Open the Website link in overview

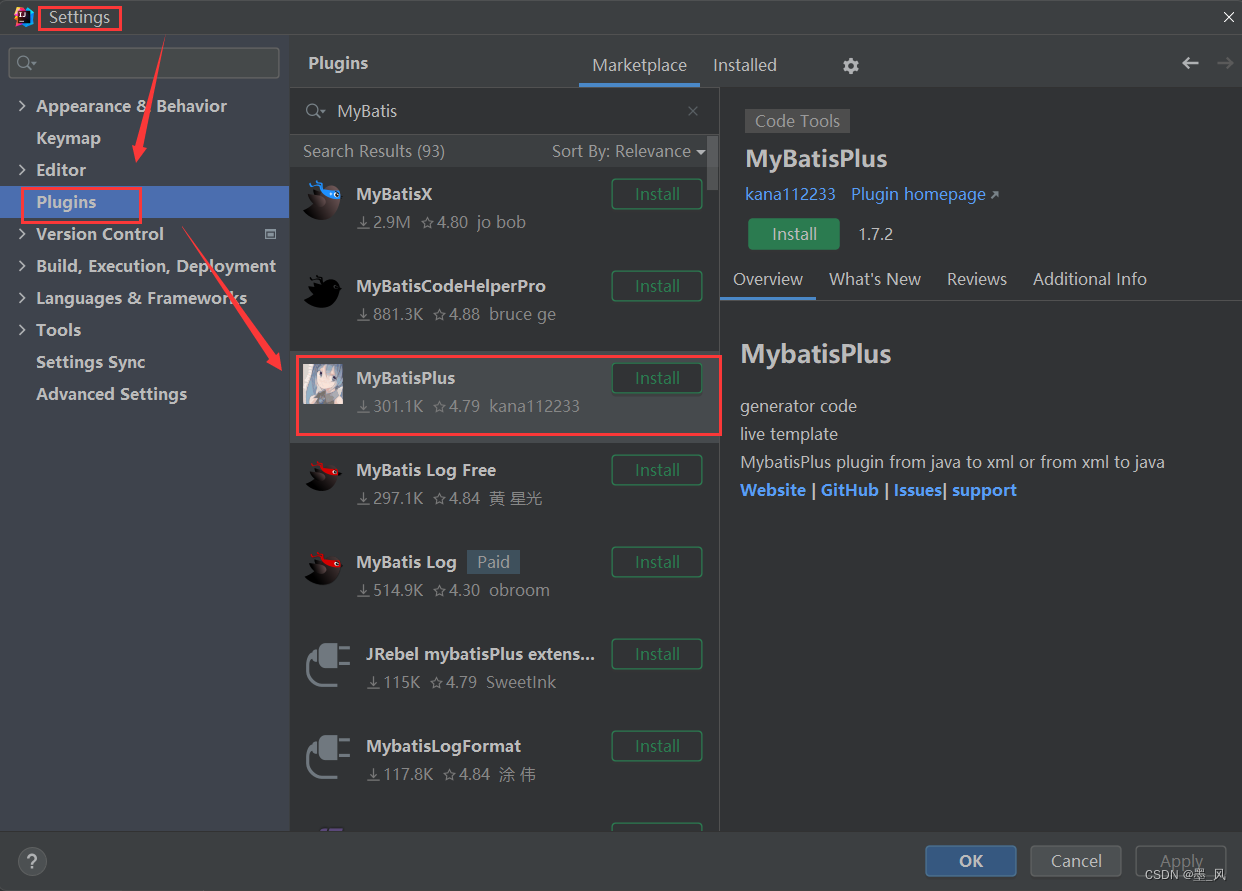773,490
